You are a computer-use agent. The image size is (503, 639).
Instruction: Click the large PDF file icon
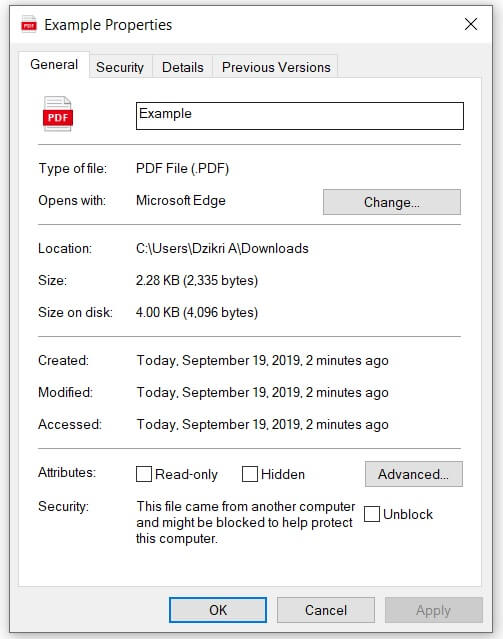pos(57,114)
